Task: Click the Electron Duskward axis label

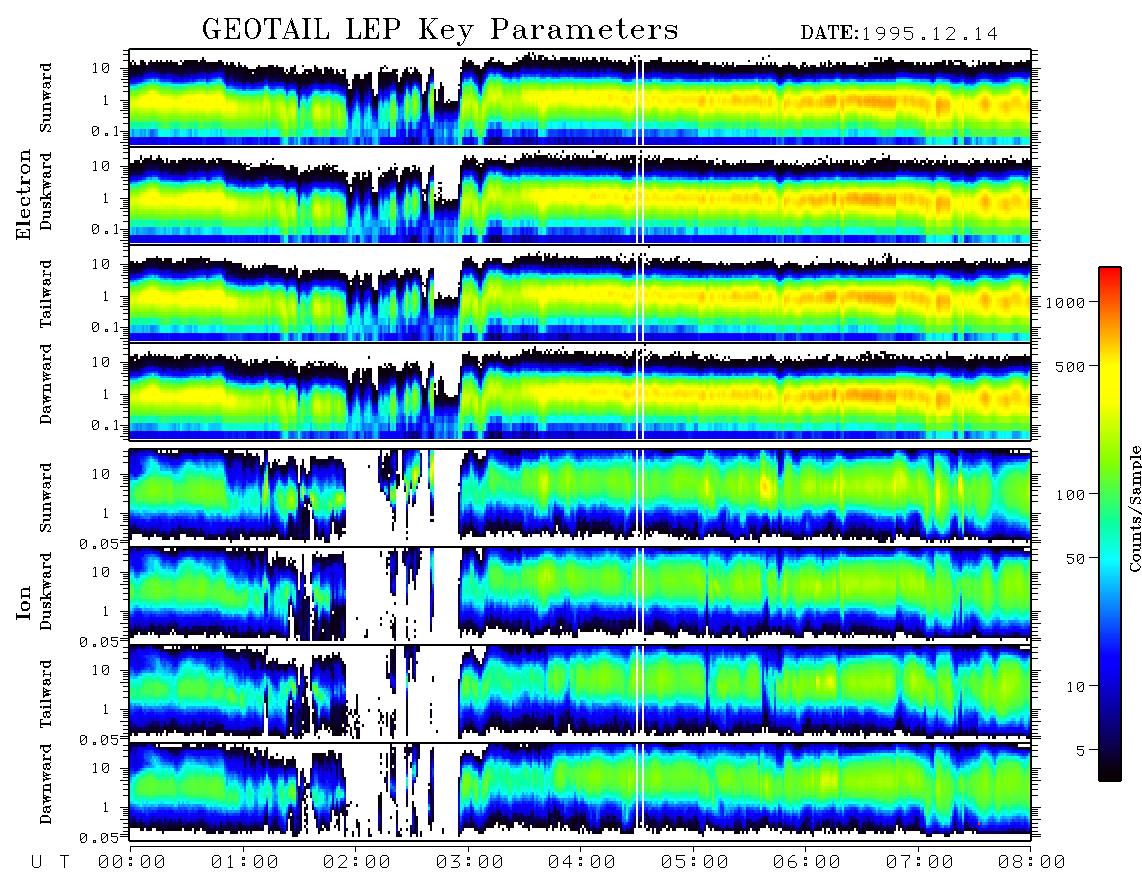Action: coord(46,192)
